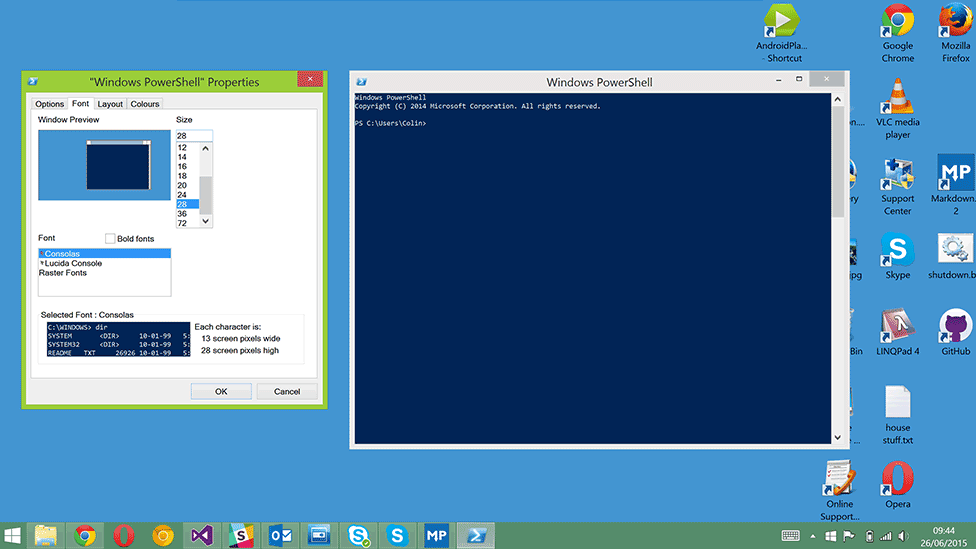Screen dimensions: 976x549
Task: Open the Markdown Pad 2 desktop icon
Action: [955, 186]
